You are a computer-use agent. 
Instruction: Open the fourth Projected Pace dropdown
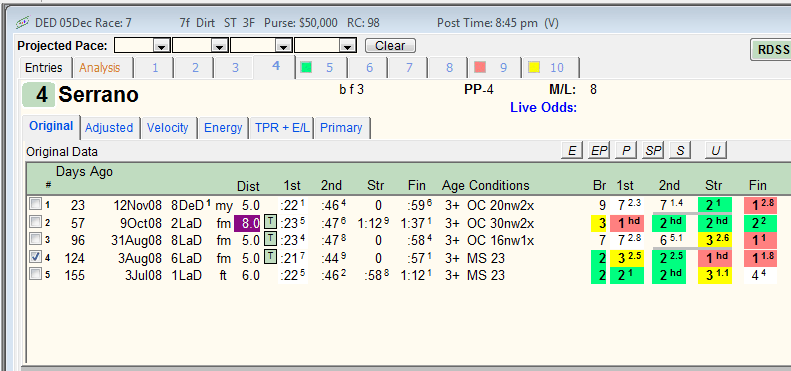(347, 46)
